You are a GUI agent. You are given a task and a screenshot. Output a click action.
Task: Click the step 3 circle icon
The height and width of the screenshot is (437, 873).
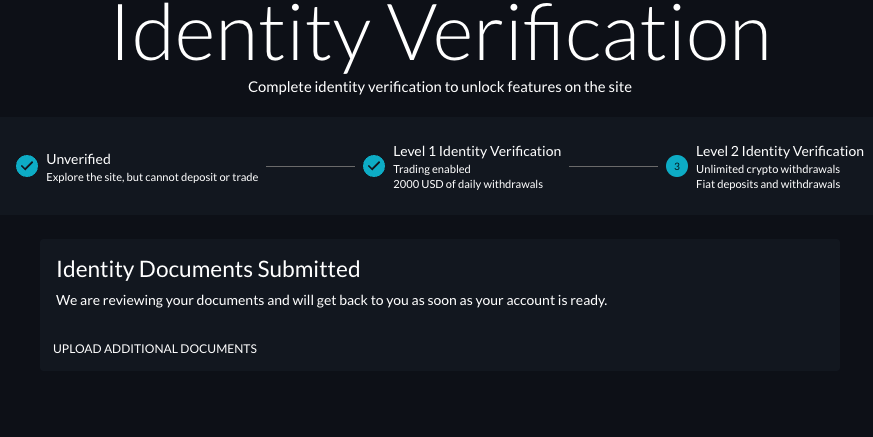[676, 166]
